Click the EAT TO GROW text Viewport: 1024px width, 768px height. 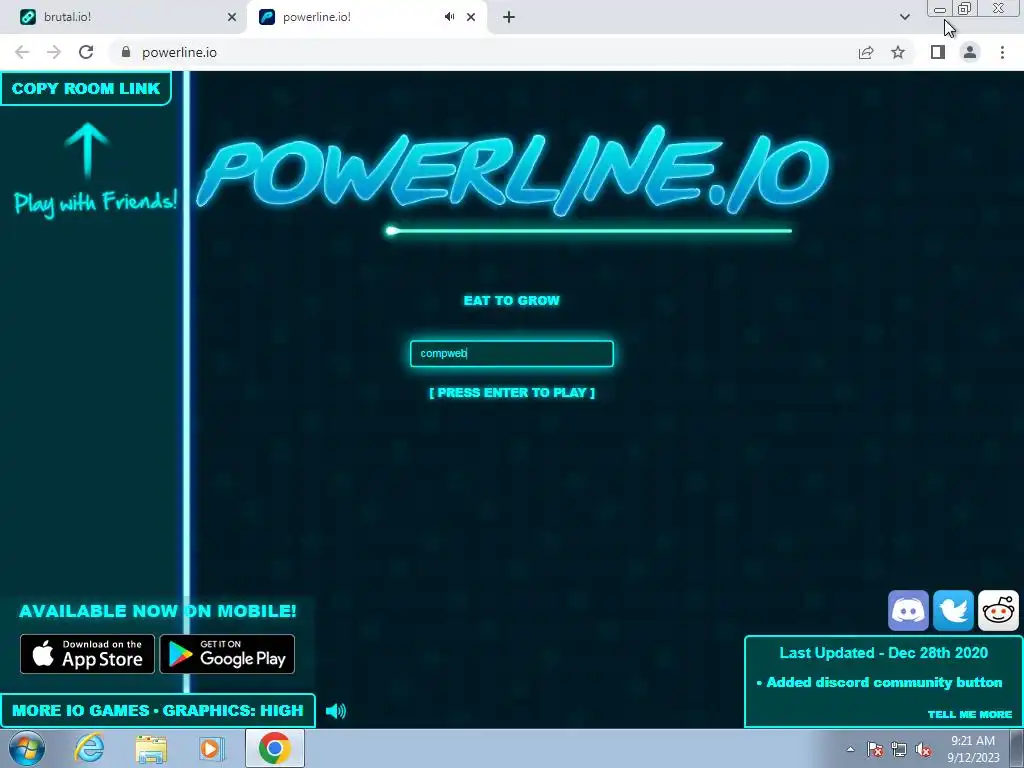[512, 300]
